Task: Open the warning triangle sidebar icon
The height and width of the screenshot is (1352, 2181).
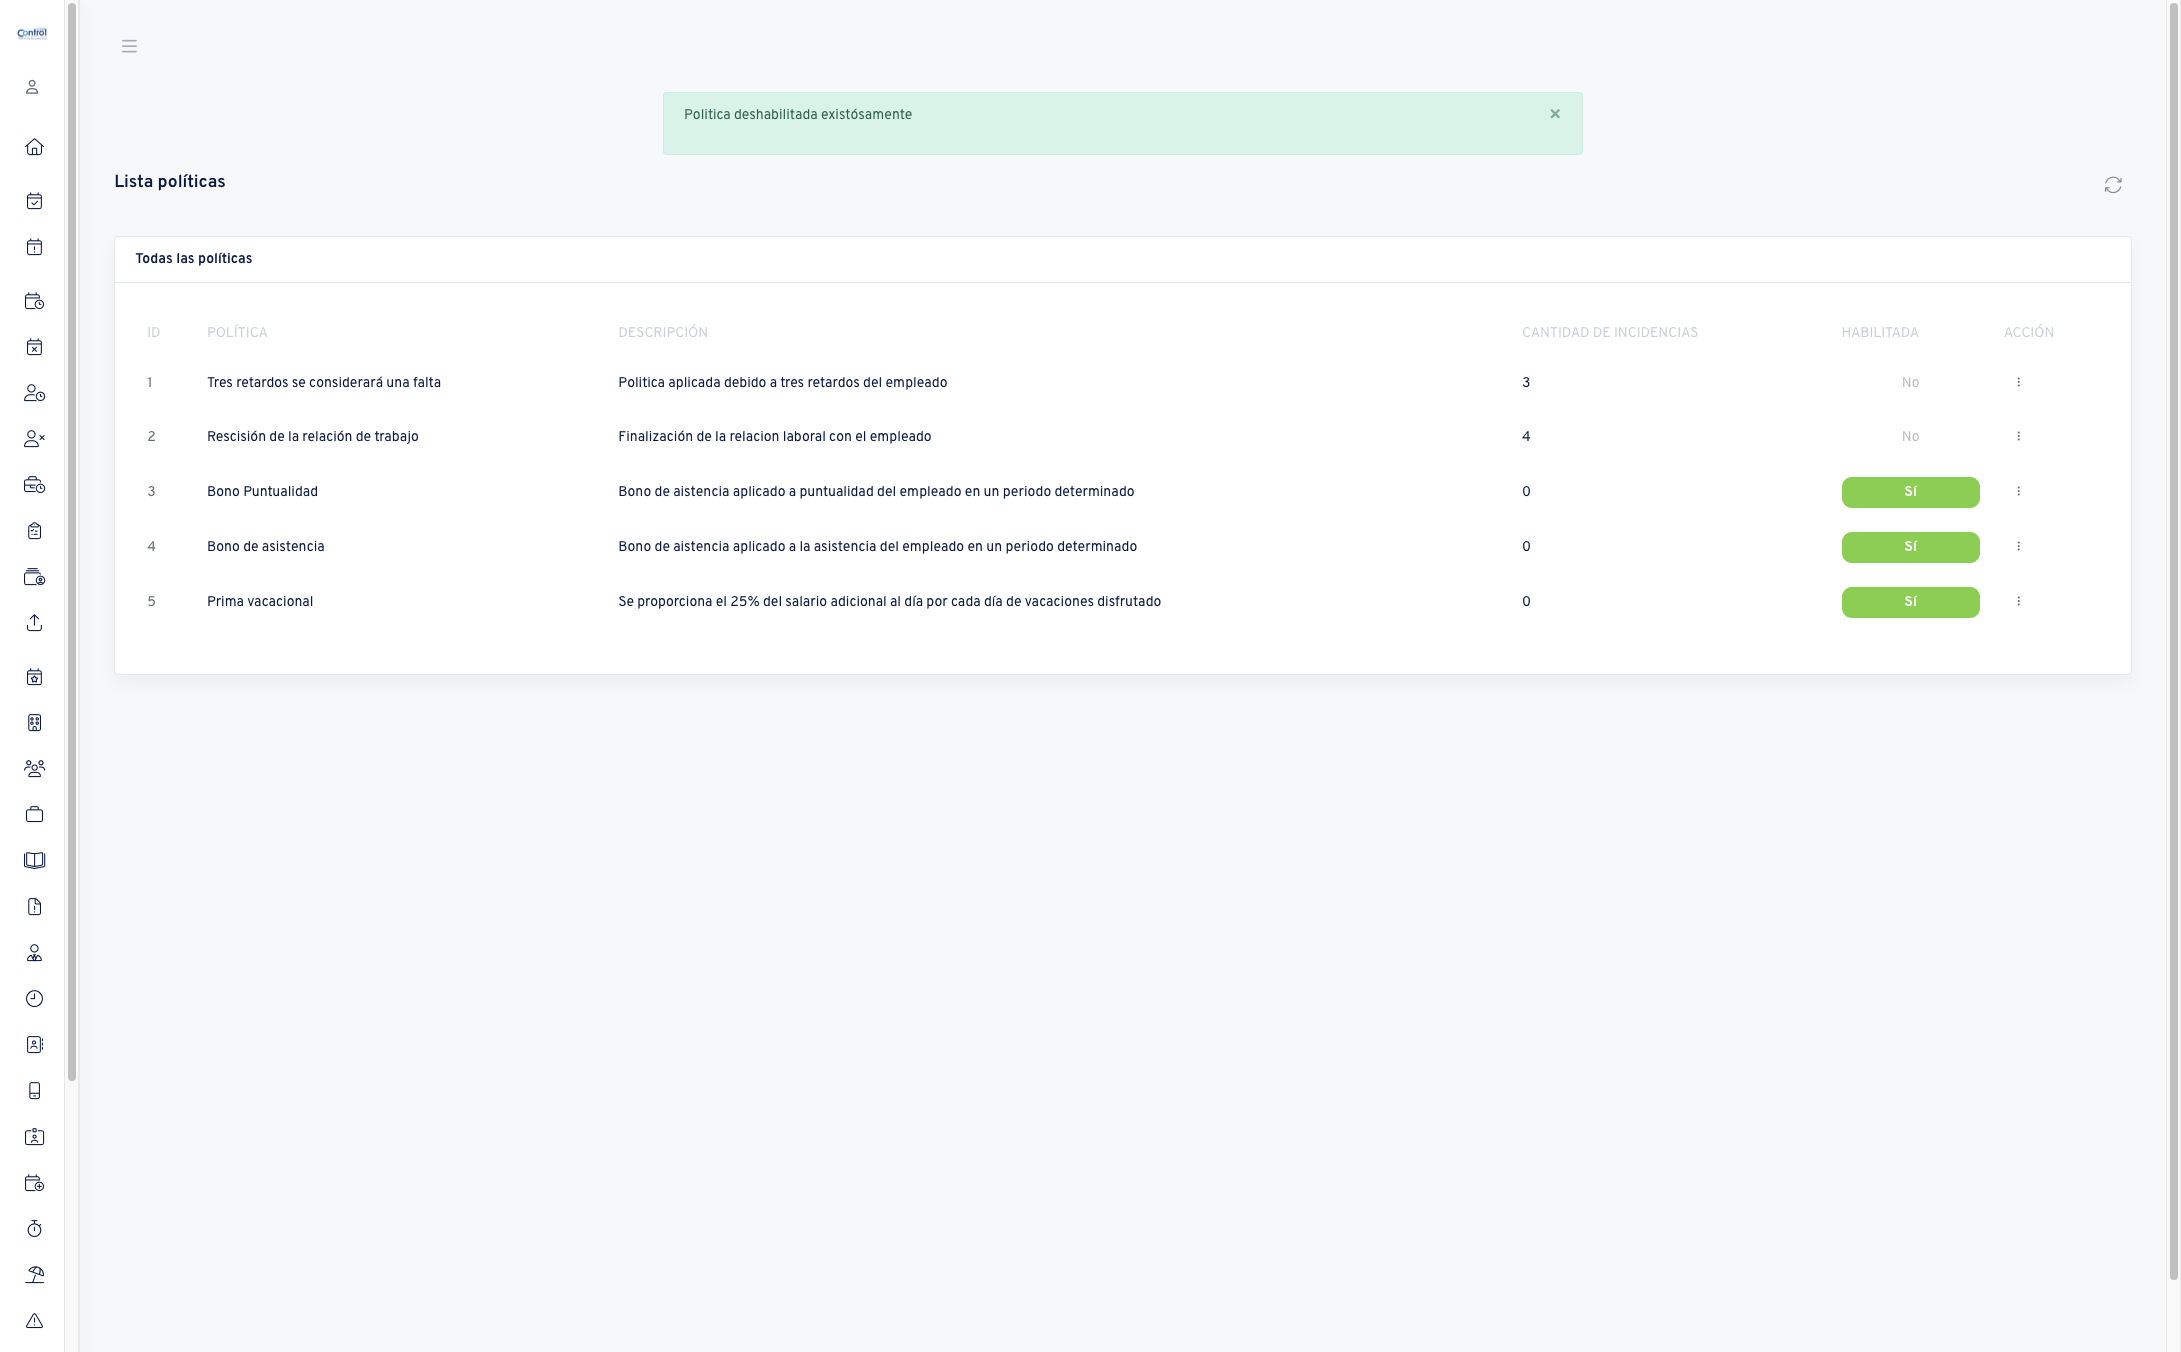Action: pos(34,1321)
